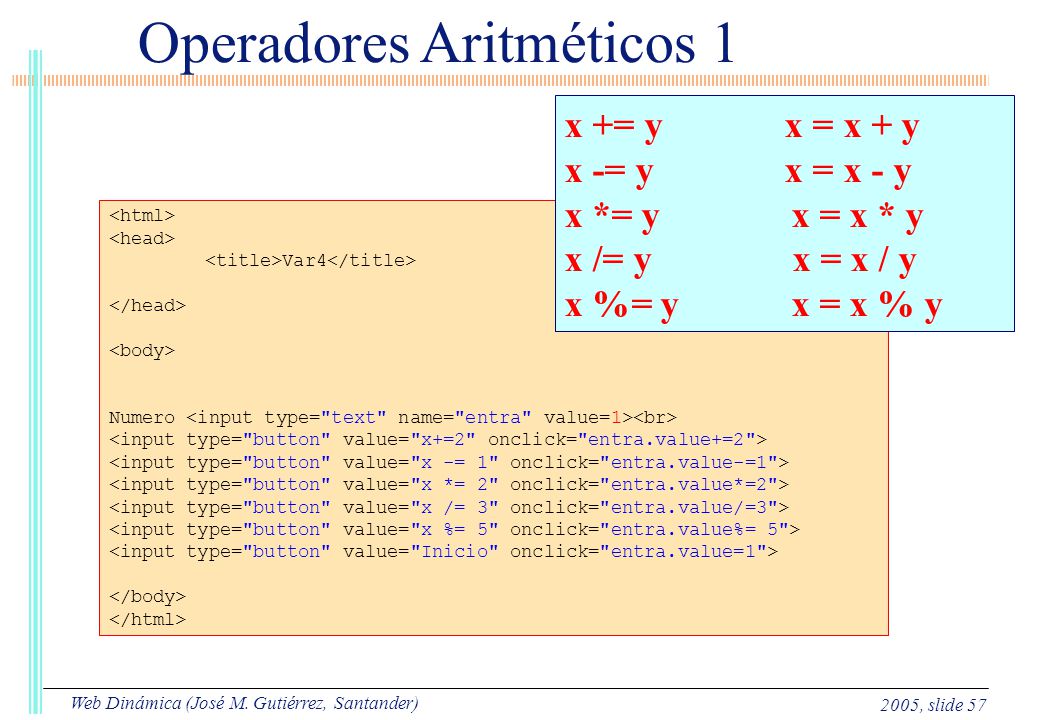
Task: Click the 'x -= y' expression
Action: 609,172
